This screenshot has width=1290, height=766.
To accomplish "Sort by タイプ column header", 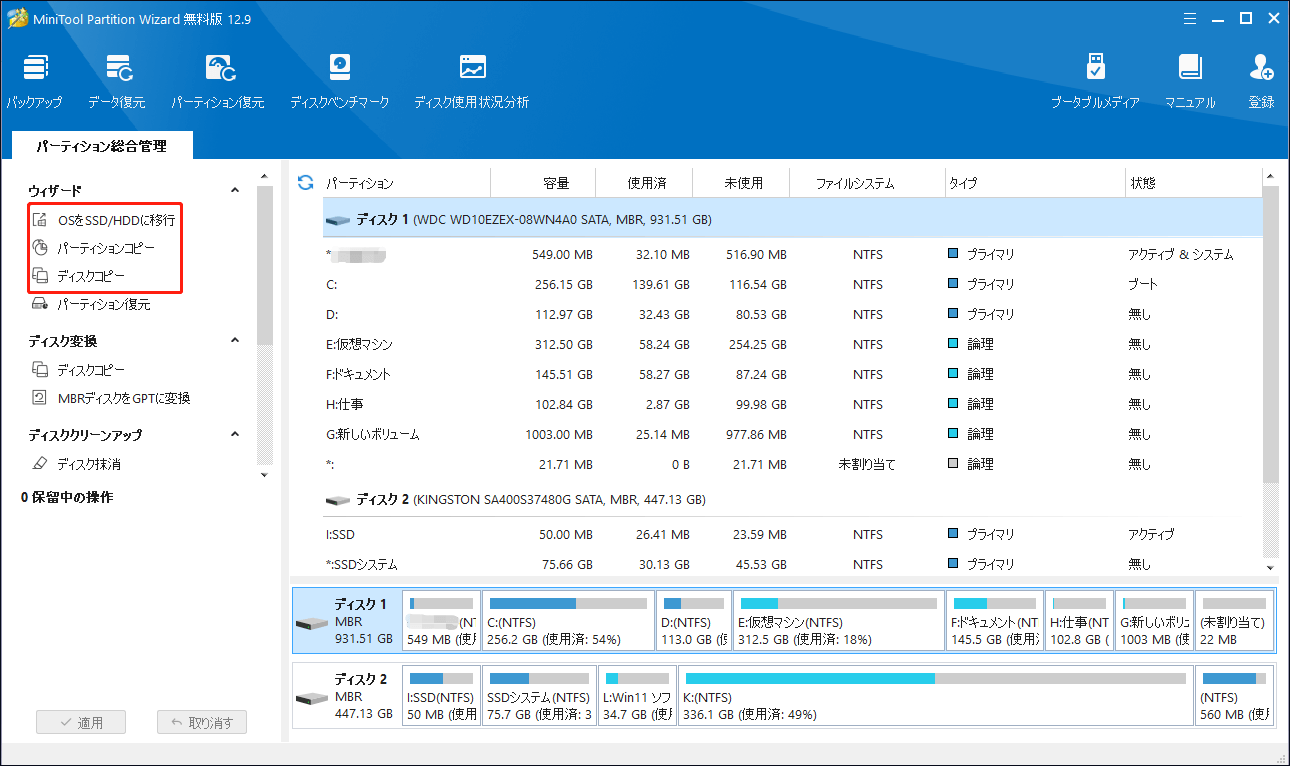I will pyautogui.click(x=963, y=184).
